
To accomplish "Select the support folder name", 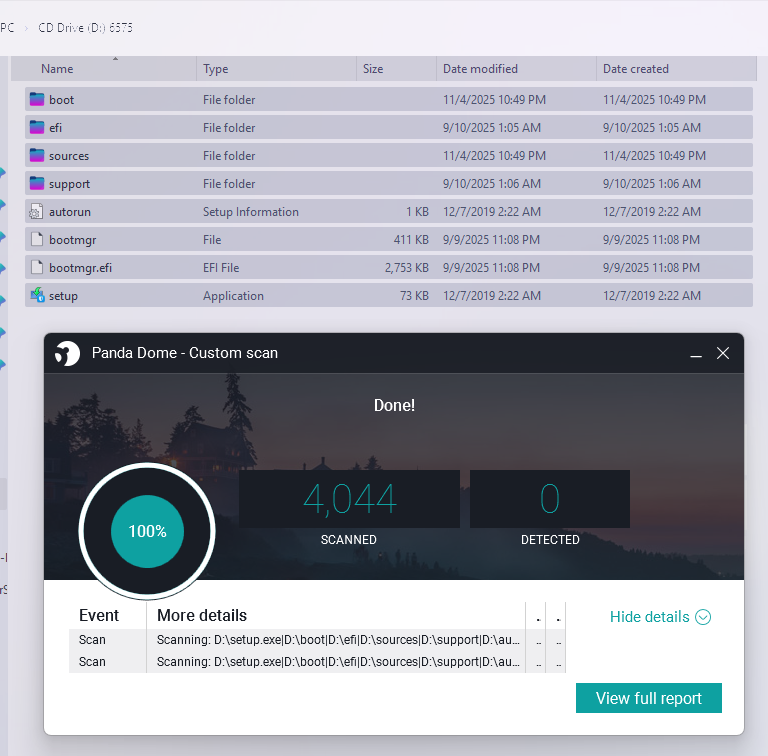I will click(x=70, y=184).
